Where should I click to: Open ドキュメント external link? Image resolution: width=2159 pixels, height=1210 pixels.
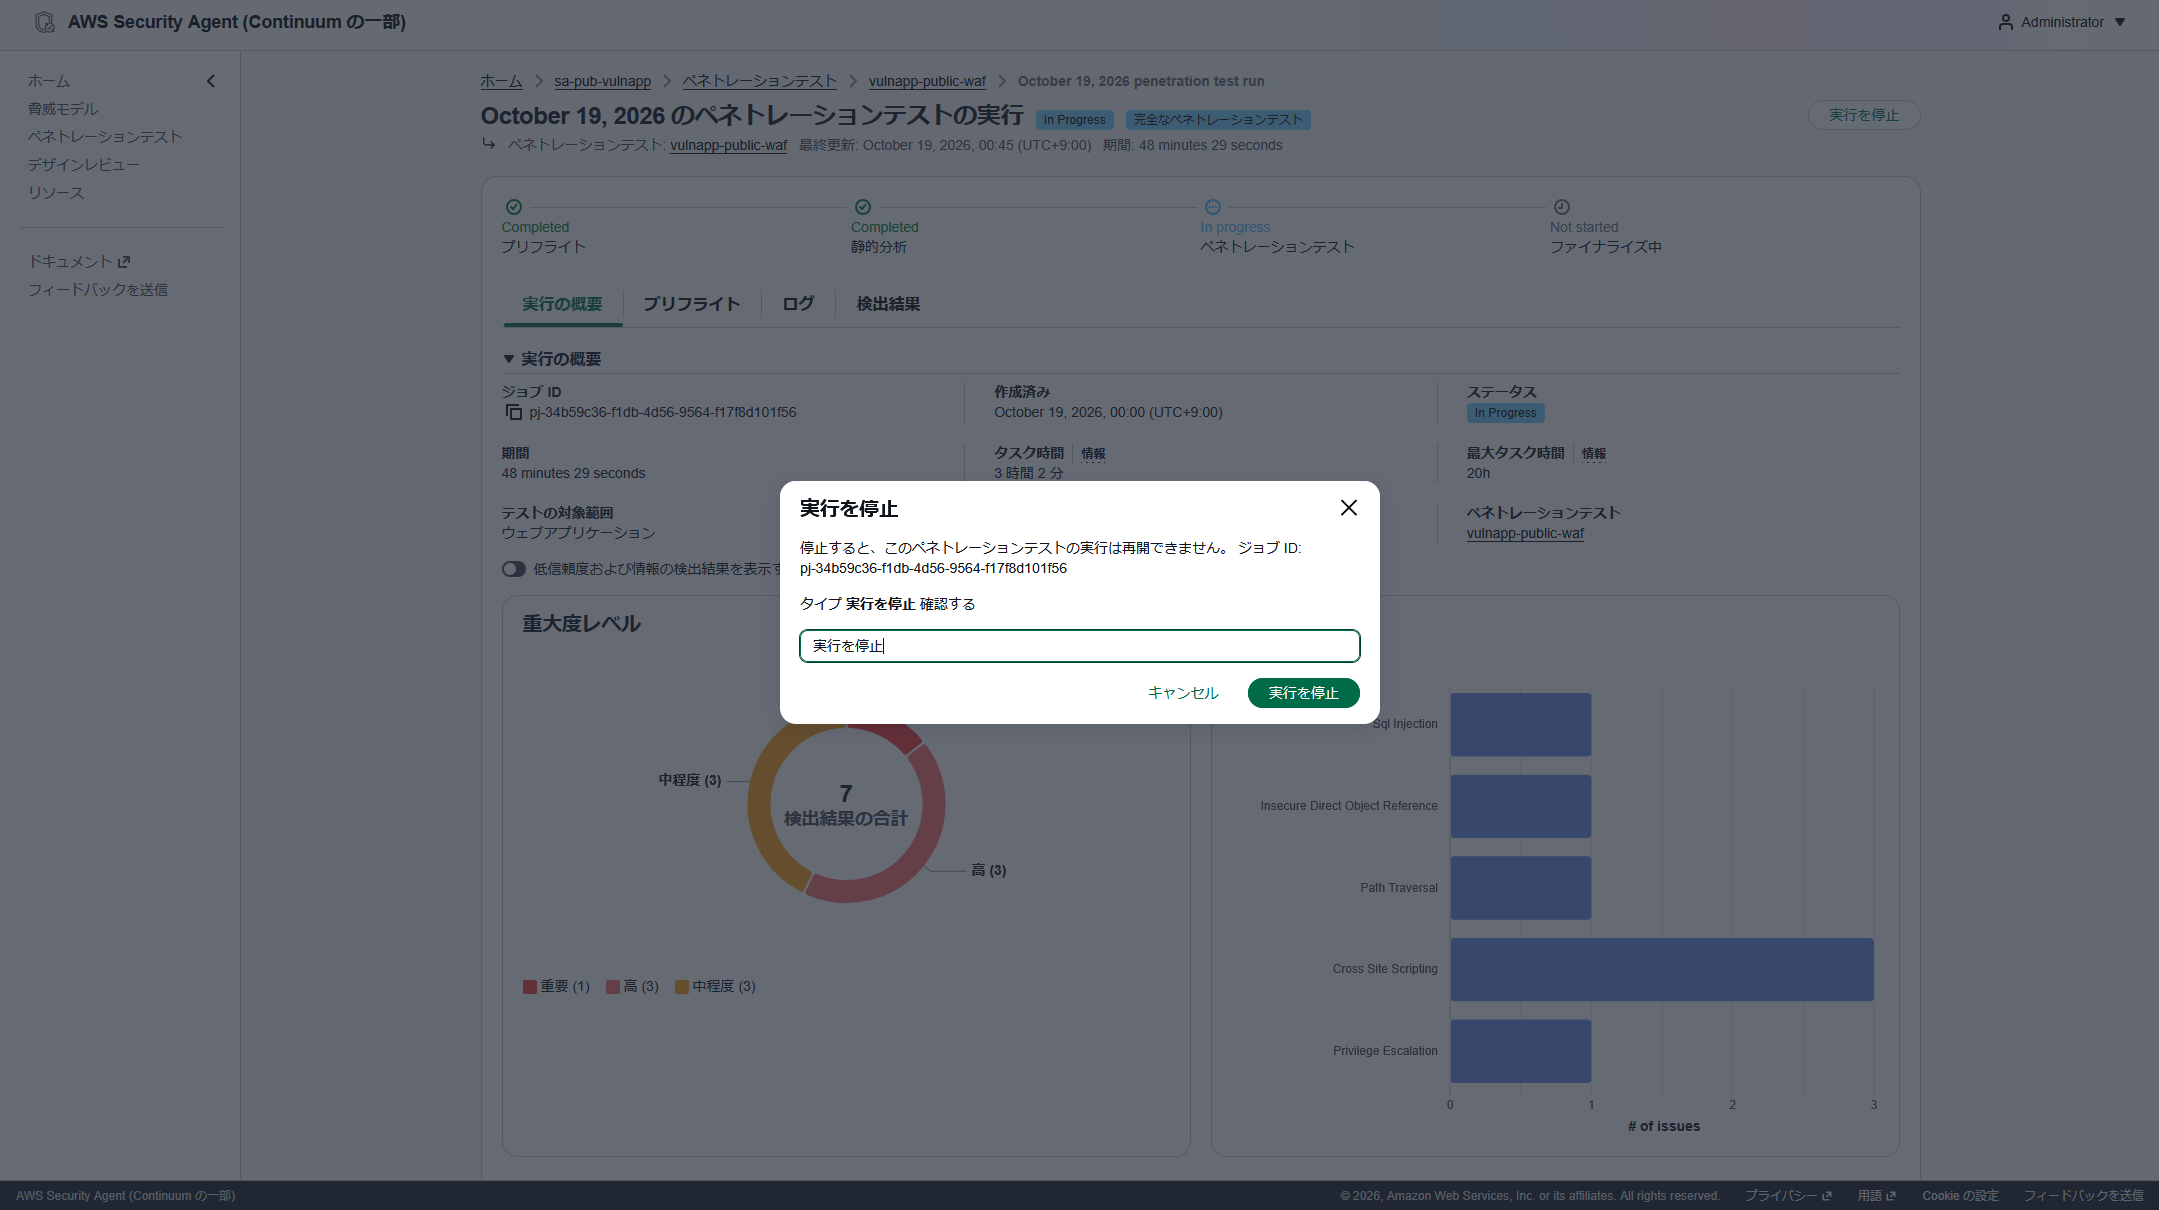79,262
